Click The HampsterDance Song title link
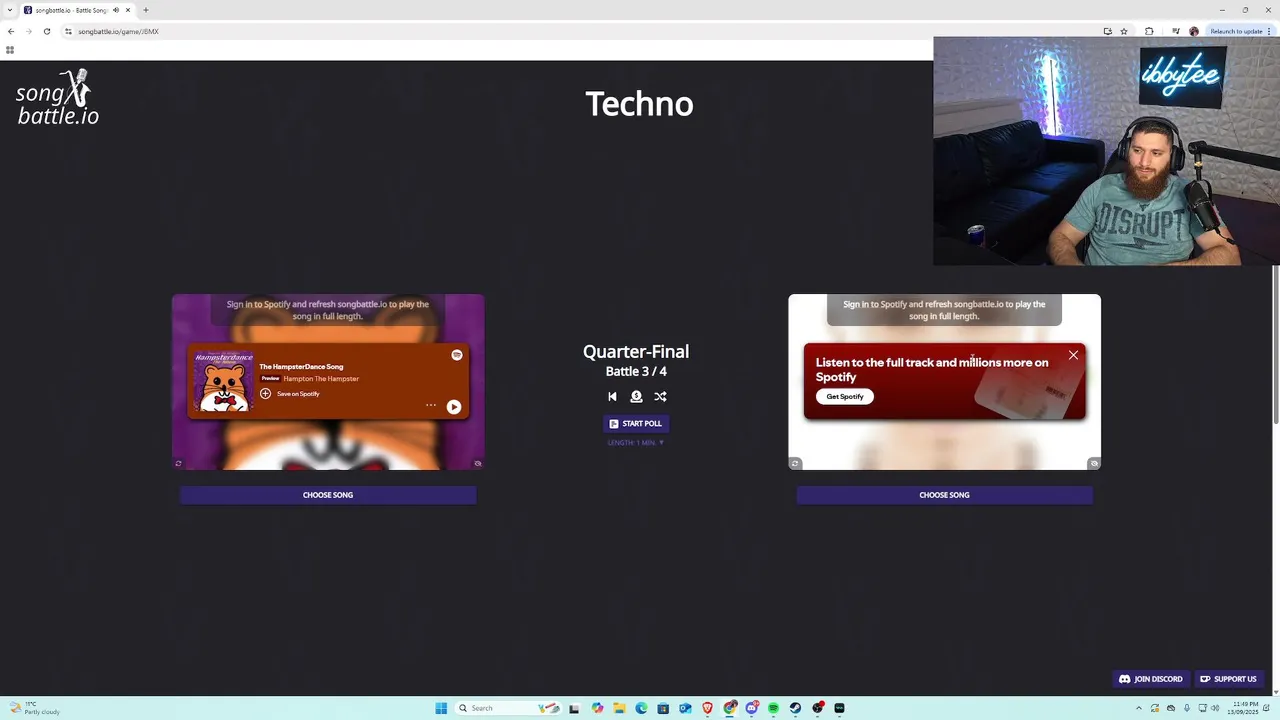Image resolution: width=1280 pixels, height=720 pixels. 301,367
